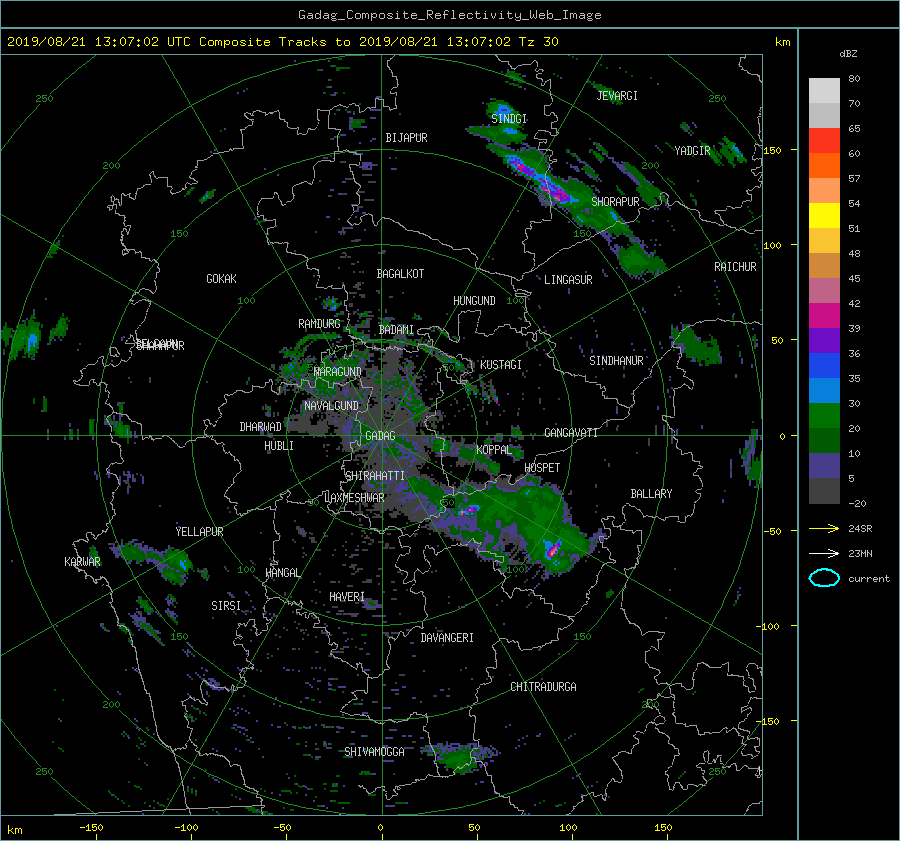900x841 pixels.
Task: Click the dark grey -20 dBZ swatch
Action: pos(824,490)
